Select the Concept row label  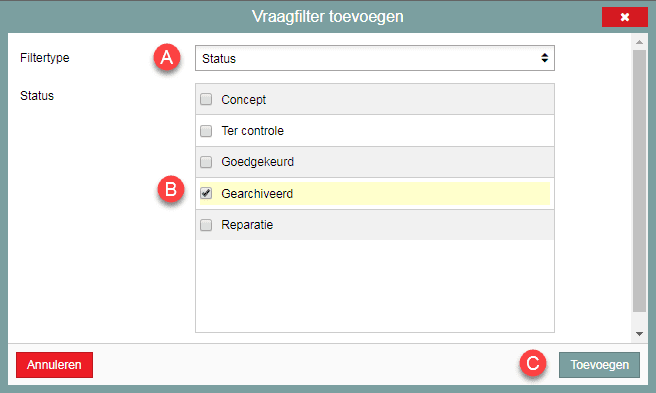point(243,100)
